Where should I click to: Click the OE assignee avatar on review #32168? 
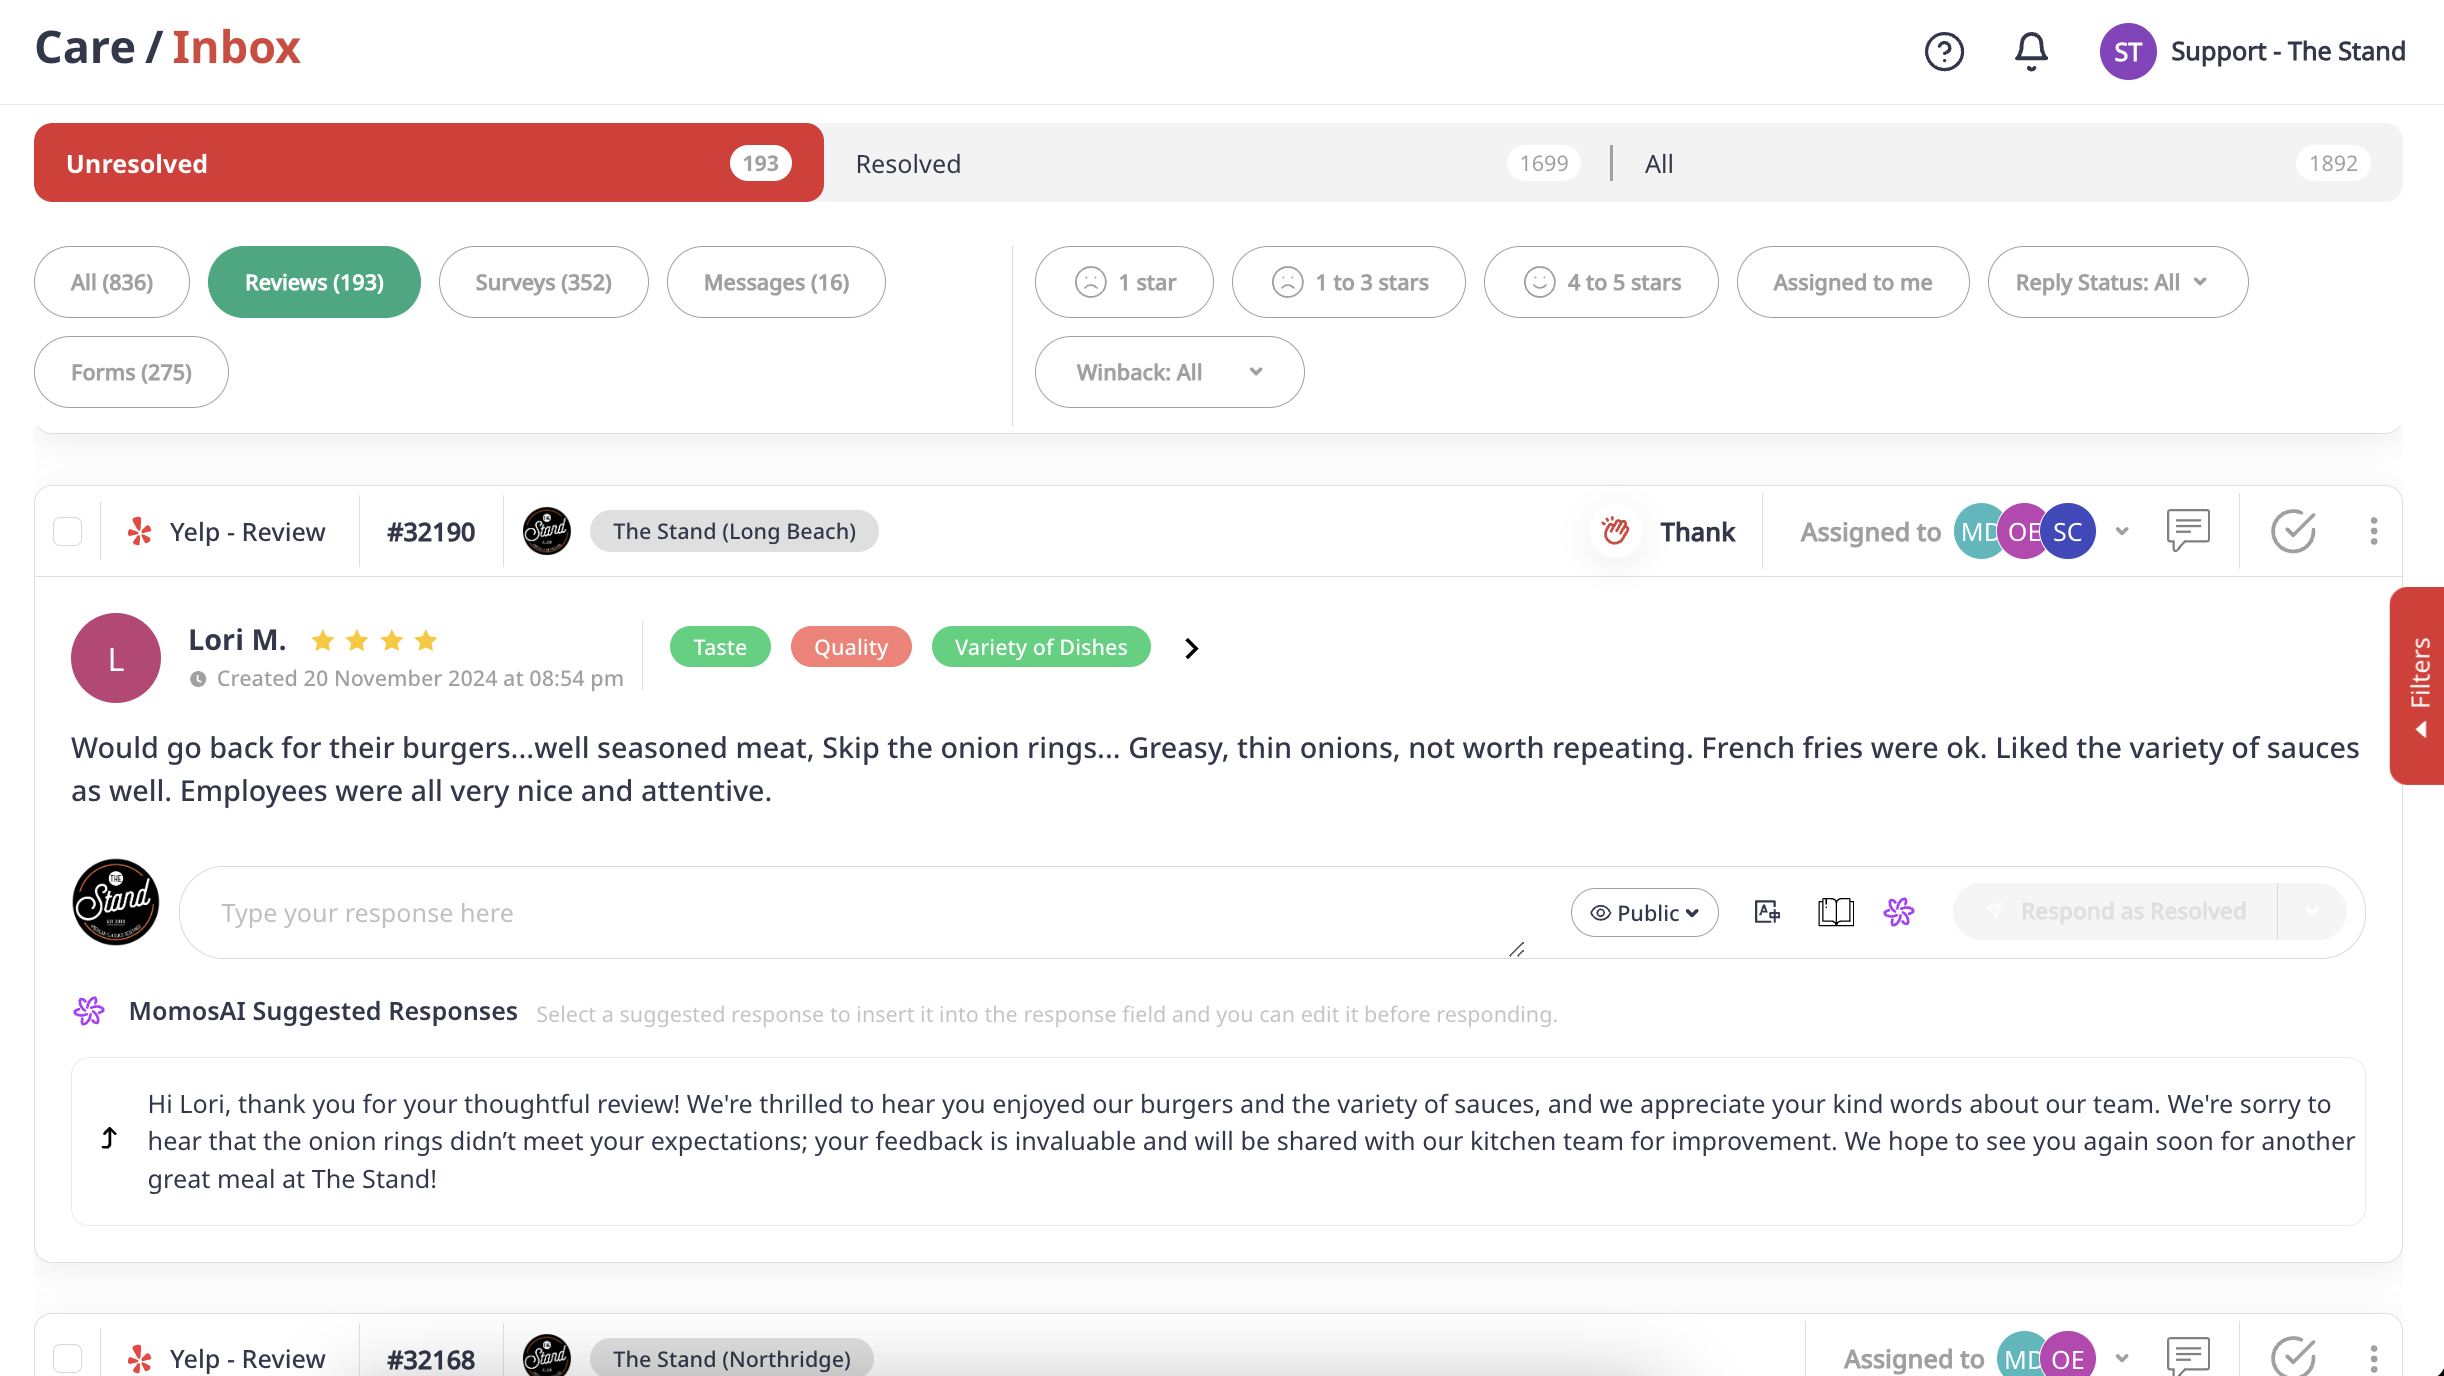pos(2068,1356)
